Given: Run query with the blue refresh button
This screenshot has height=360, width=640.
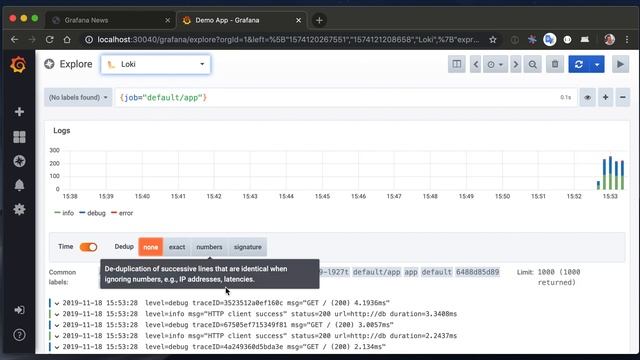Looking at the screenshot, I should click(x=579, y=64).
